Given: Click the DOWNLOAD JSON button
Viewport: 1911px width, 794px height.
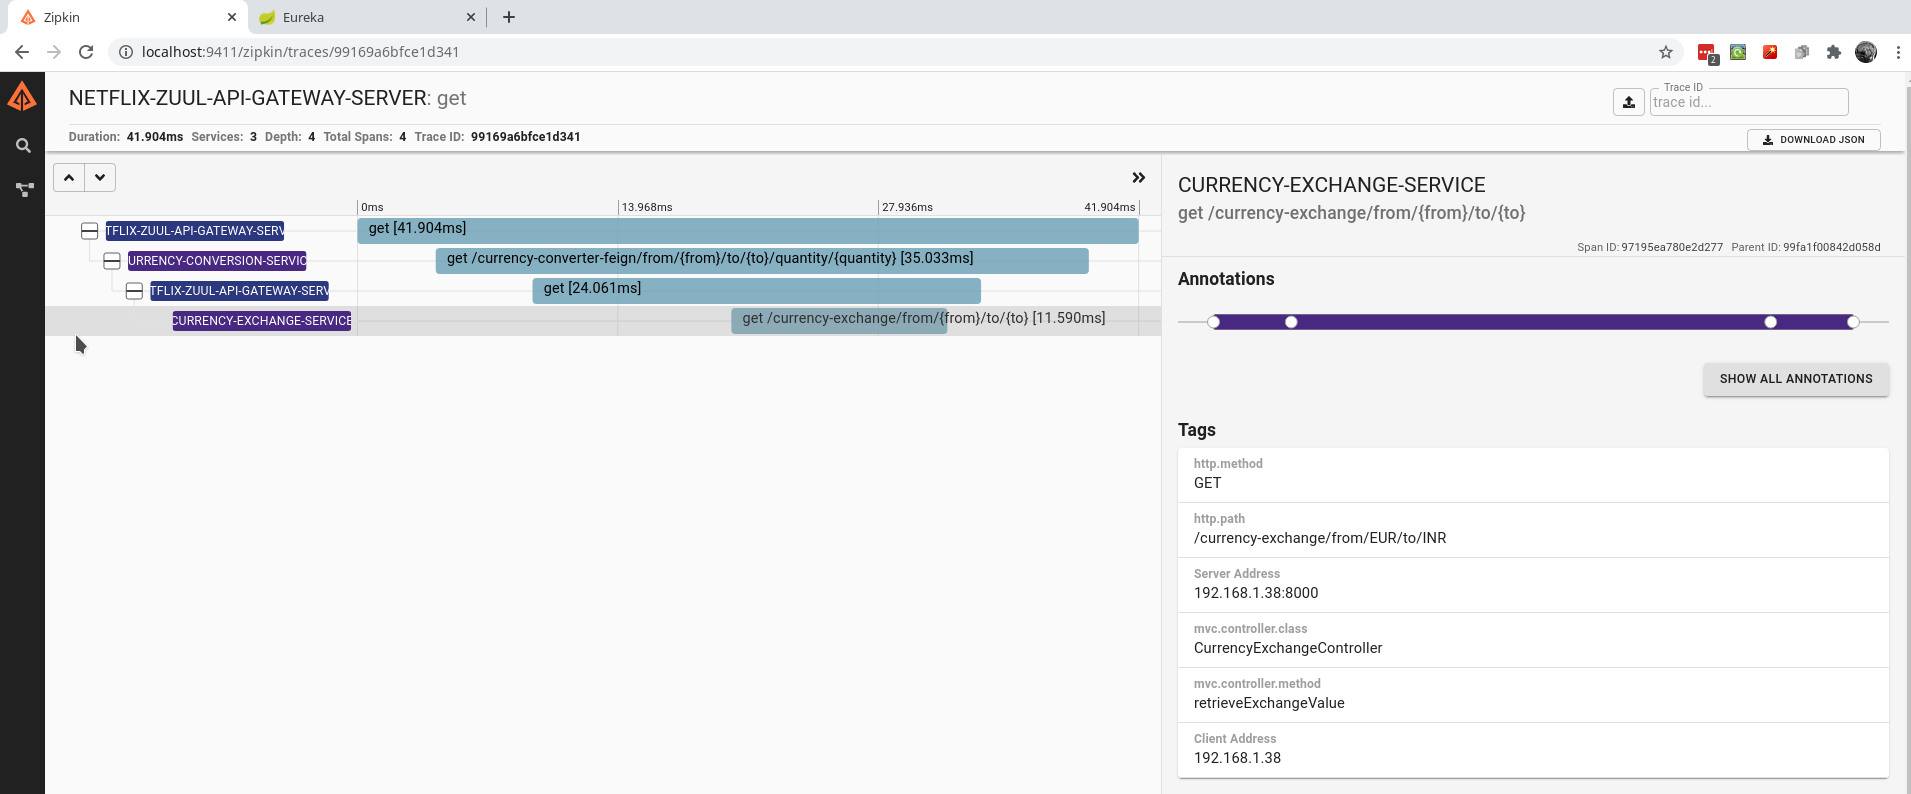Looking at the screenshot, I should (1813, 140).
